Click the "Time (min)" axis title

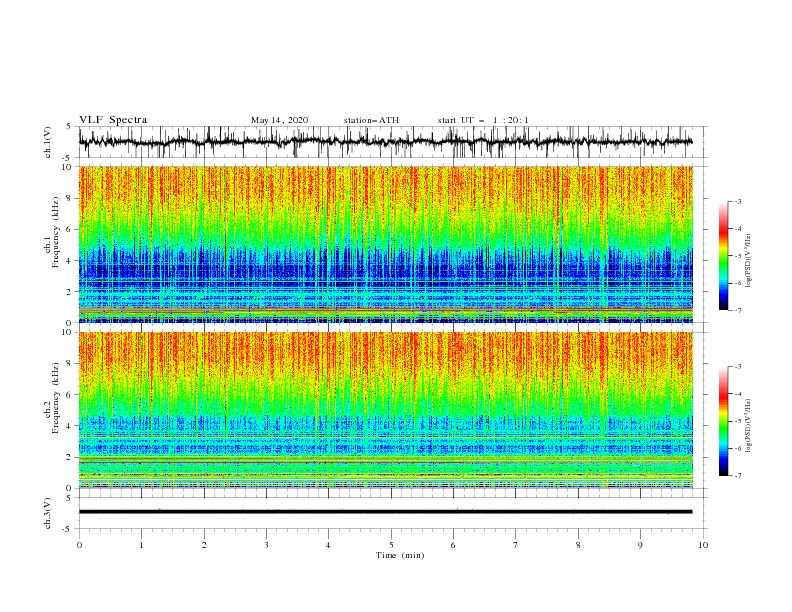tap(400, 555)
